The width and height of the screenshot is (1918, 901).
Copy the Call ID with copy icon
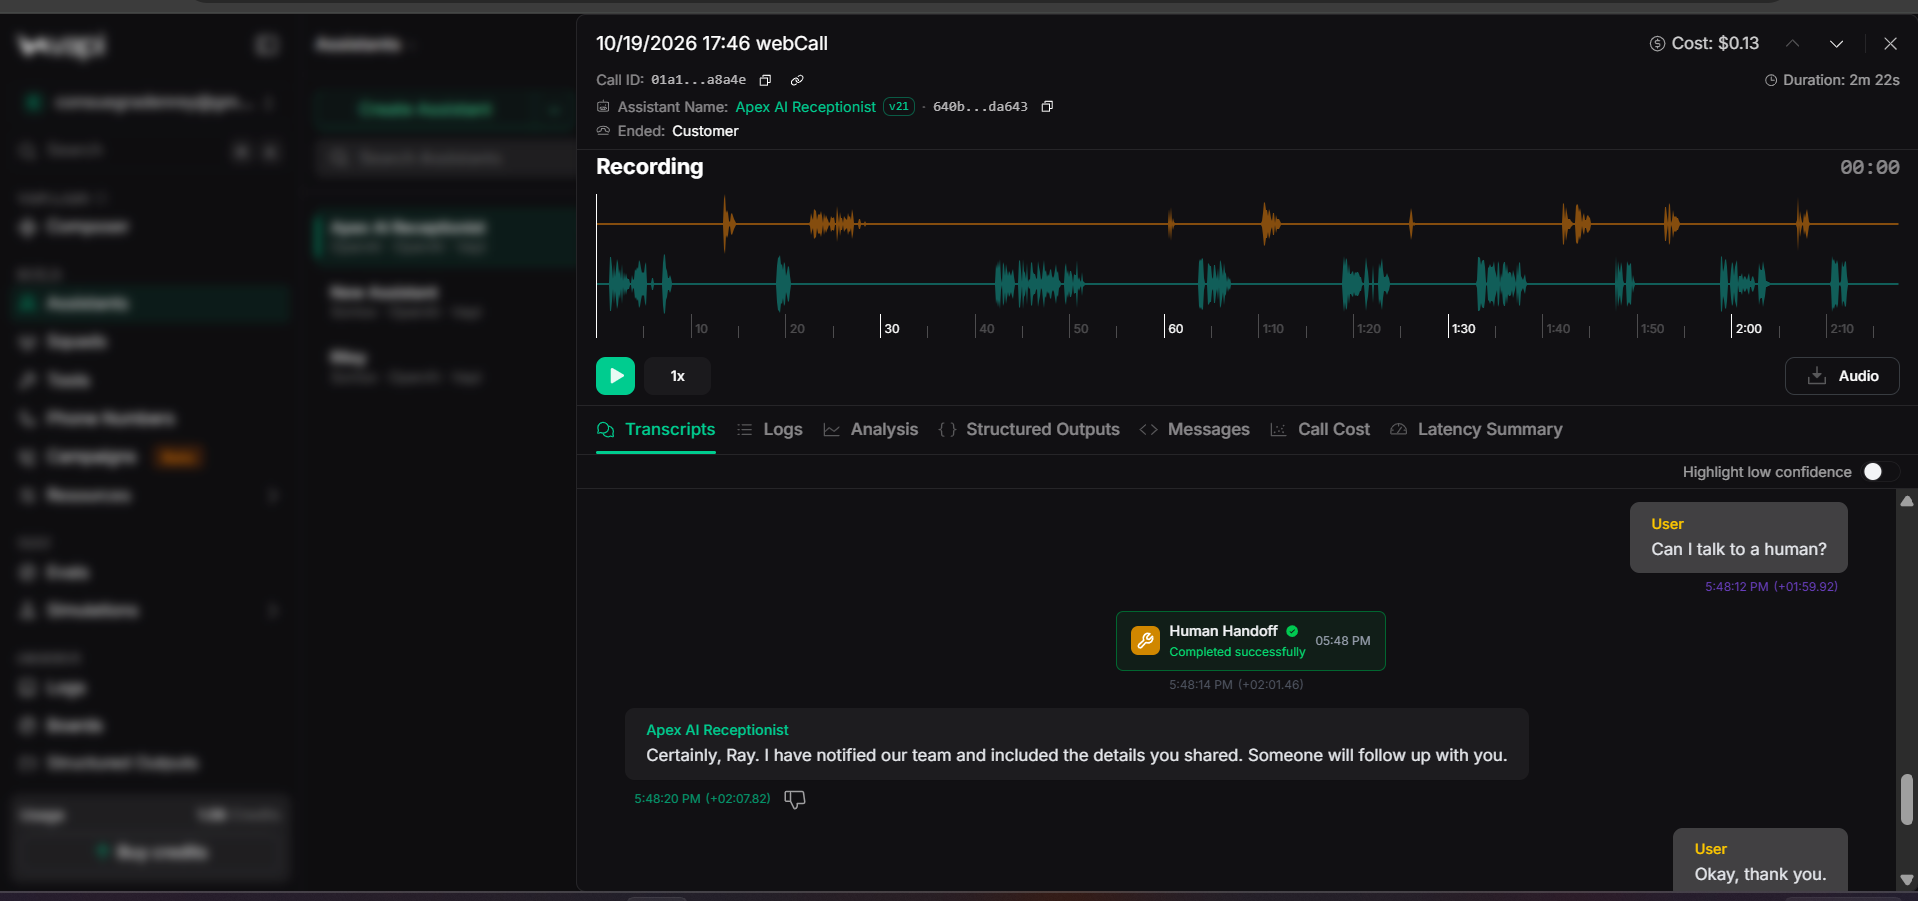click(765, 80)
